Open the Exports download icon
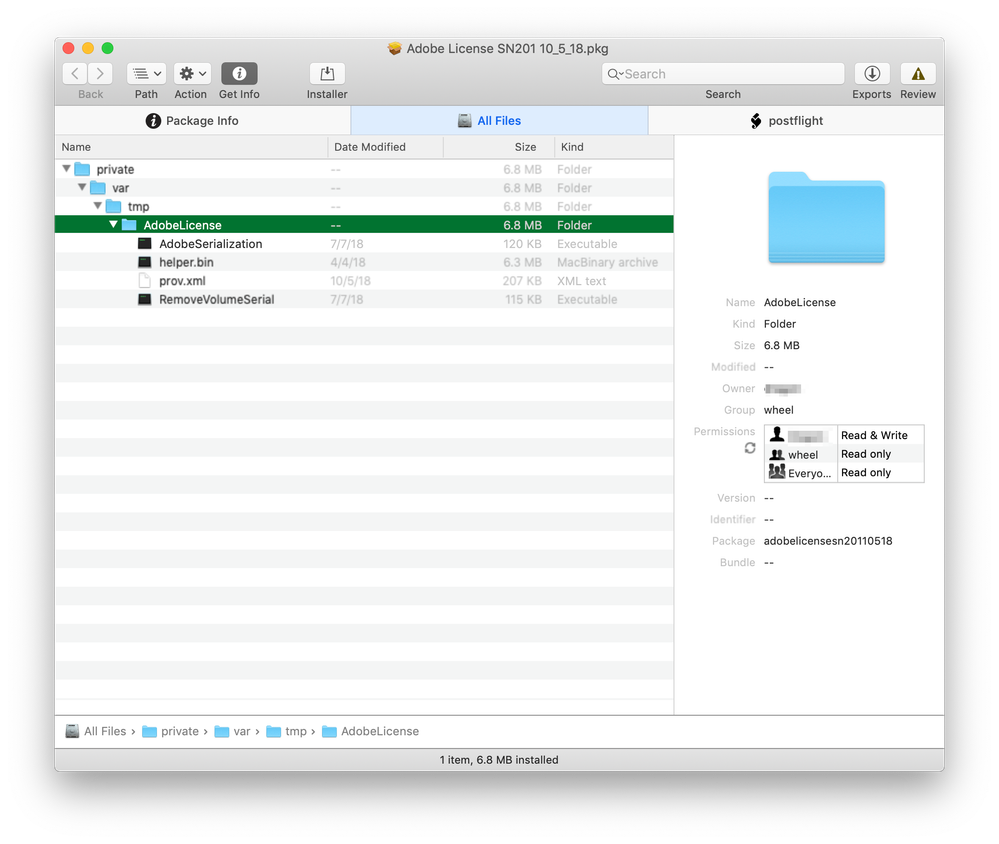The width and height of the screenshot is (999, 844). (x=872, y=74)
